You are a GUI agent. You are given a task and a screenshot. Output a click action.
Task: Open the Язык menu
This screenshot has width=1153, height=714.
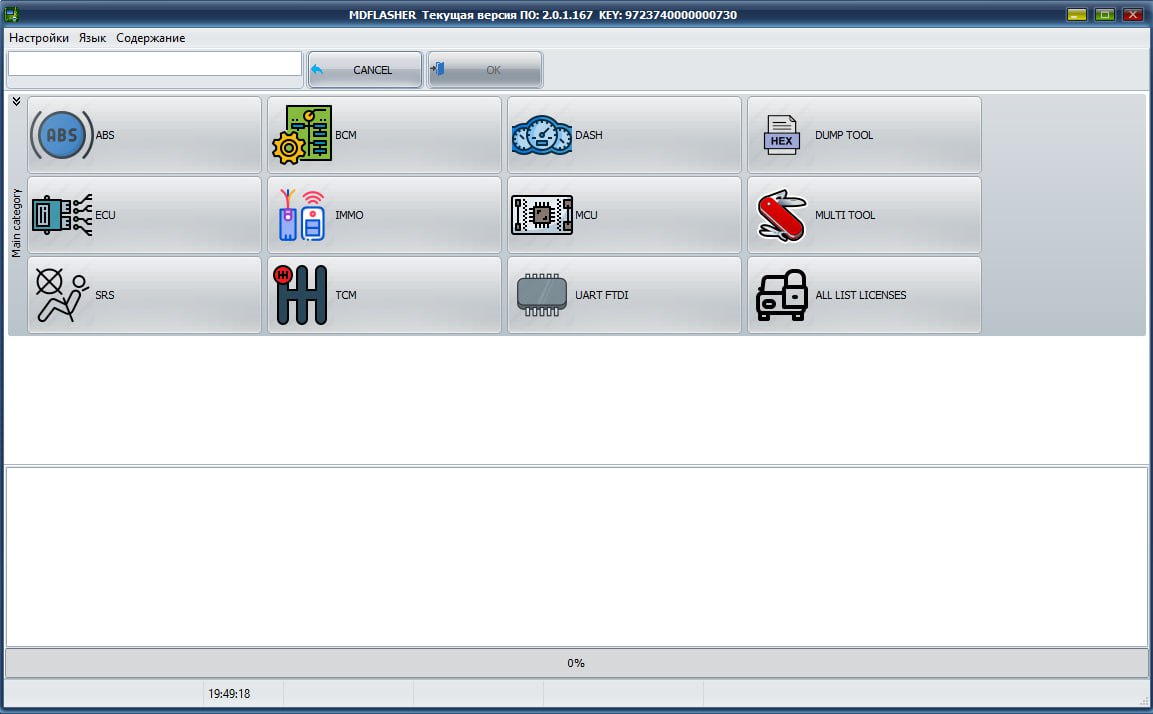(x=93, y=38)
